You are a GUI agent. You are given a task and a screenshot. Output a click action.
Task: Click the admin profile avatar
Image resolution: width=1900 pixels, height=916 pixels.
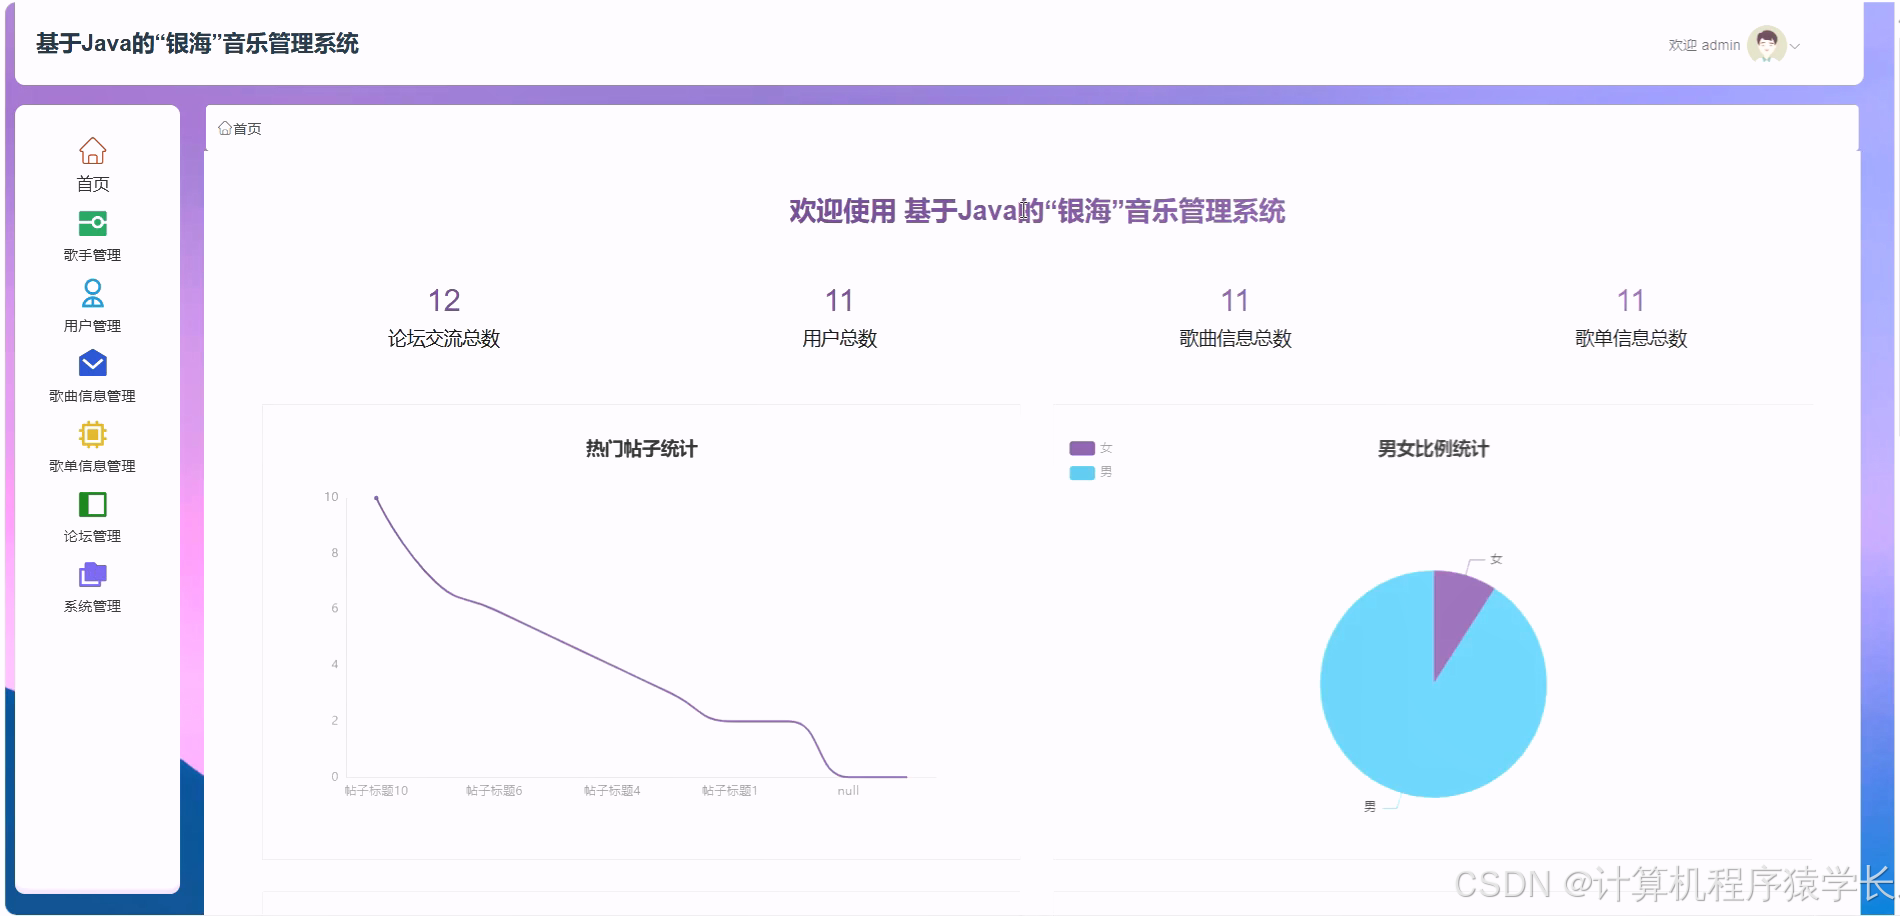point(1765,44)
